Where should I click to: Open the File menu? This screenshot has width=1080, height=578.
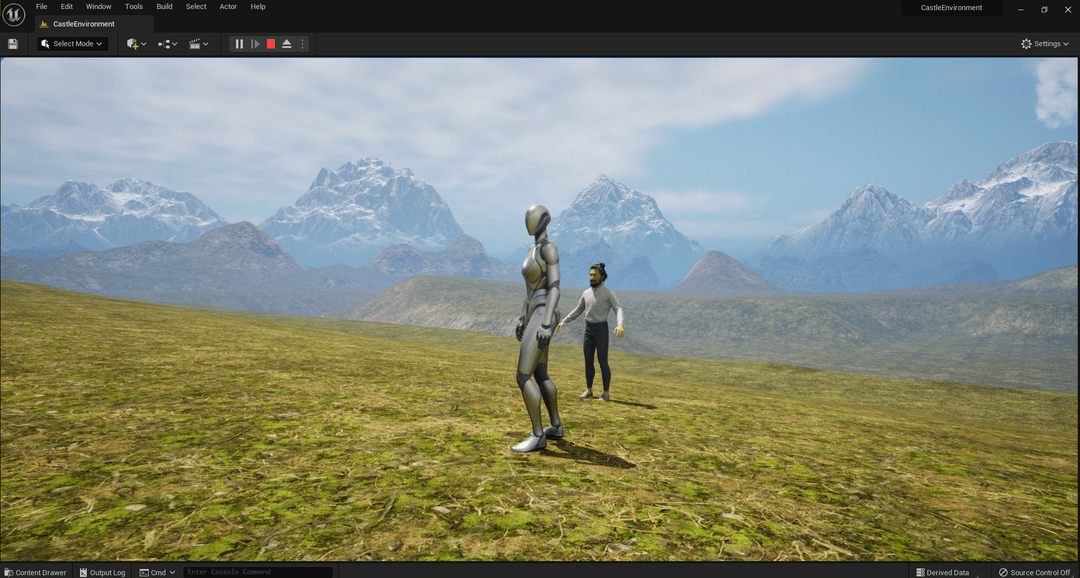coord(42,6)
